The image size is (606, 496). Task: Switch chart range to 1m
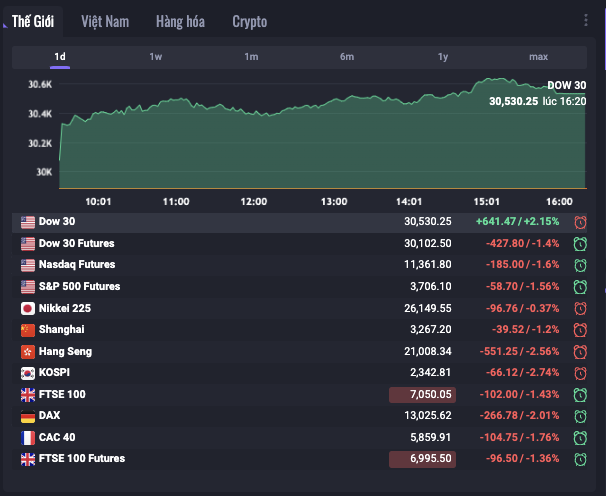tap(251, 57)
